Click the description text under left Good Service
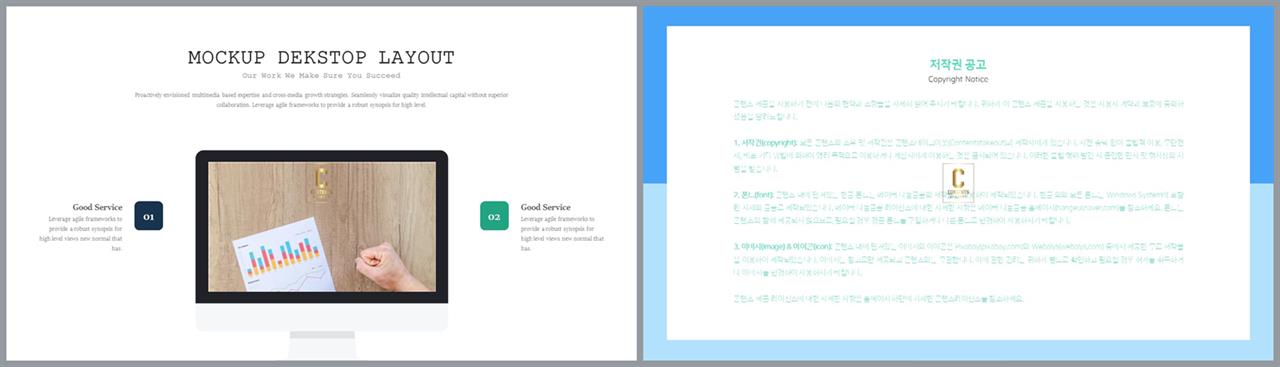Image resolution: width=1280 pixels, height=367 pixels. (82, 233)
